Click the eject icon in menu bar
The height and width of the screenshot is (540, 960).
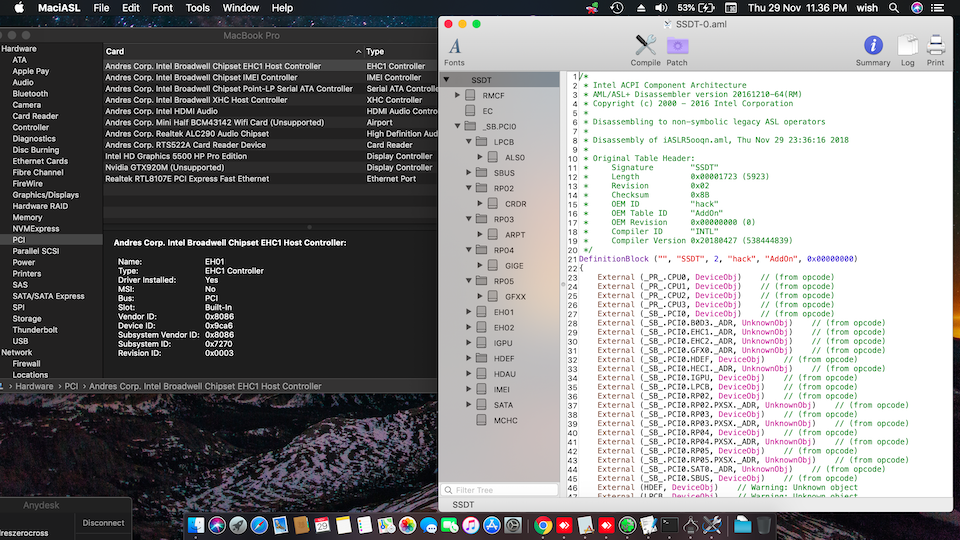click(640, 8)
